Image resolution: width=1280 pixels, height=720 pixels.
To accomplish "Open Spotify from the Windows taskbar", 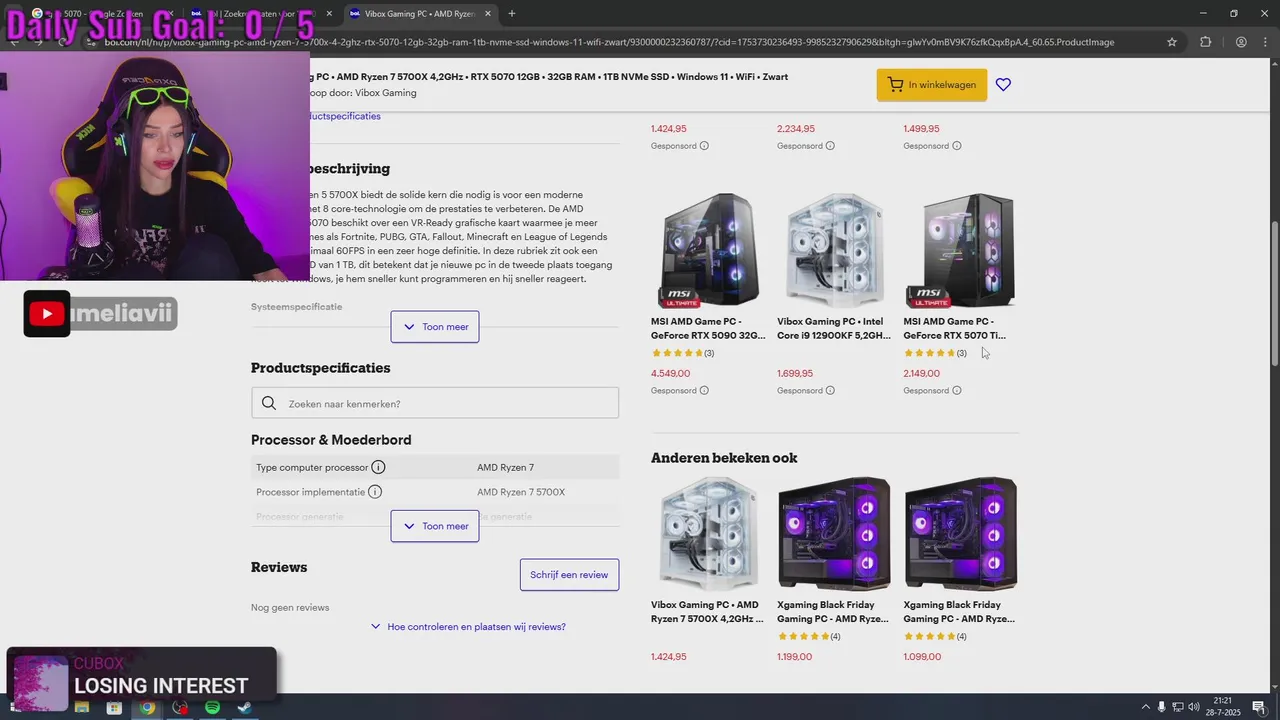I will point(212,708).
